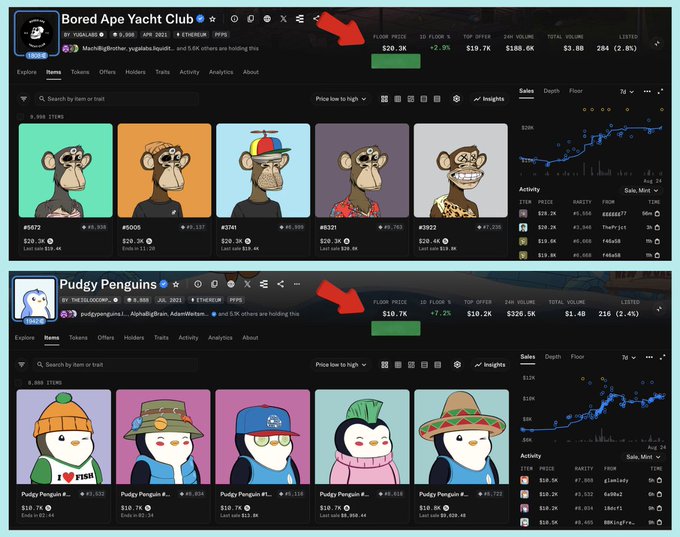Open the BY YUGALABS creator badge
This screenshot has height=537, width=680.
(84, 35)
